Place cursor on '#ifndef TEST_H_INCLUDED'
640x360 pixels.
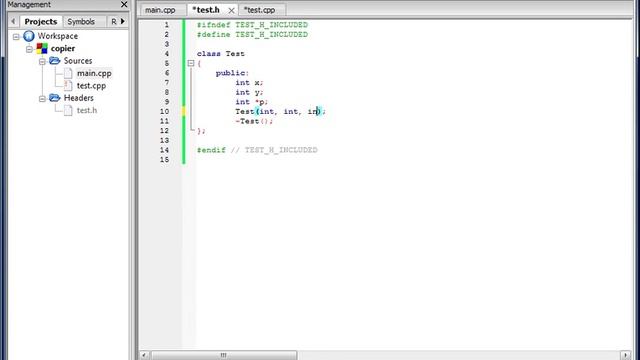click(x=252, y=25)
